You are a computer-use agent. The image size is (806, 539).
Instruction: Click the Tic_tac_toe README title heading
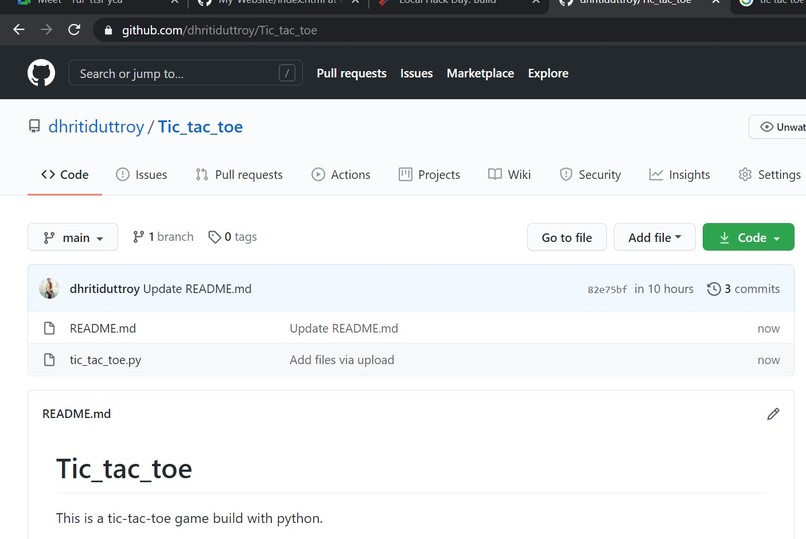(124, 469)
